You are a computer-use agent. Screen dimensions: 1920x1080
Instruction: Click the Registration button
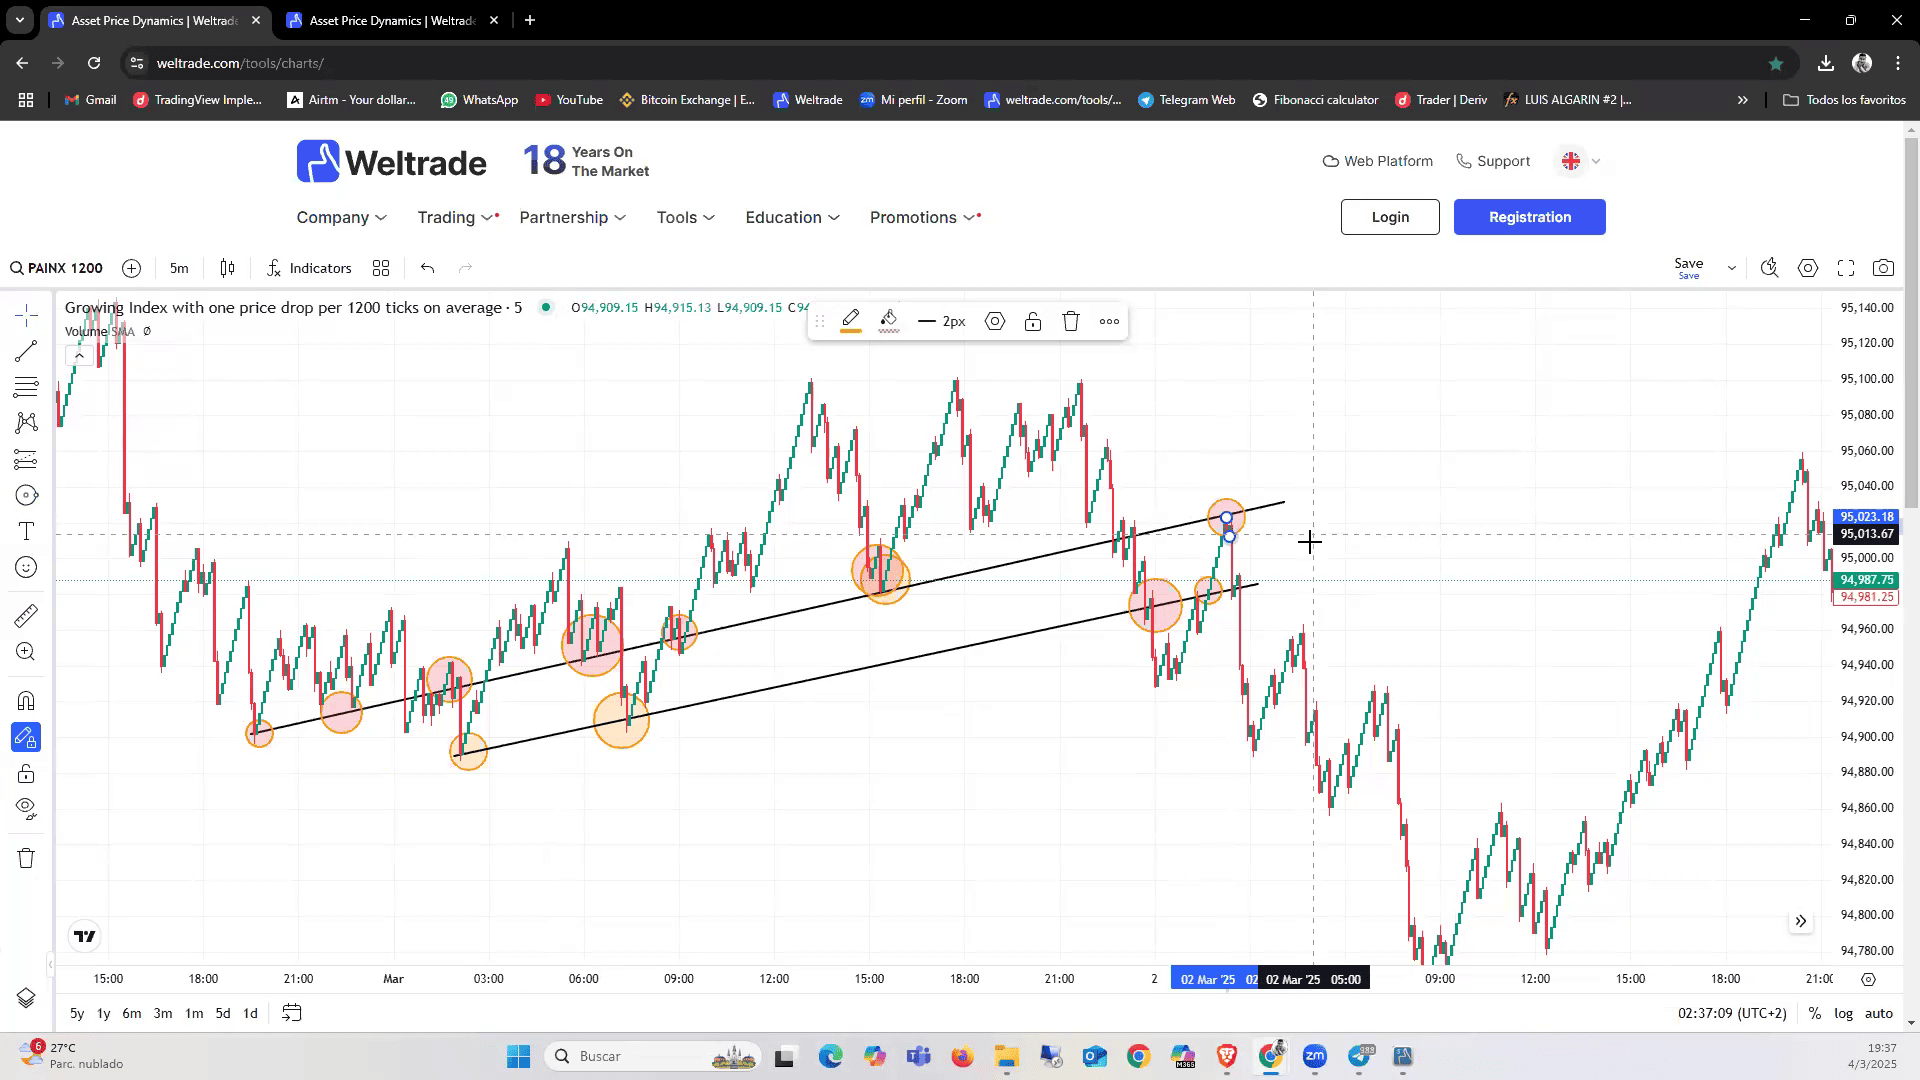pos(1529,217)
